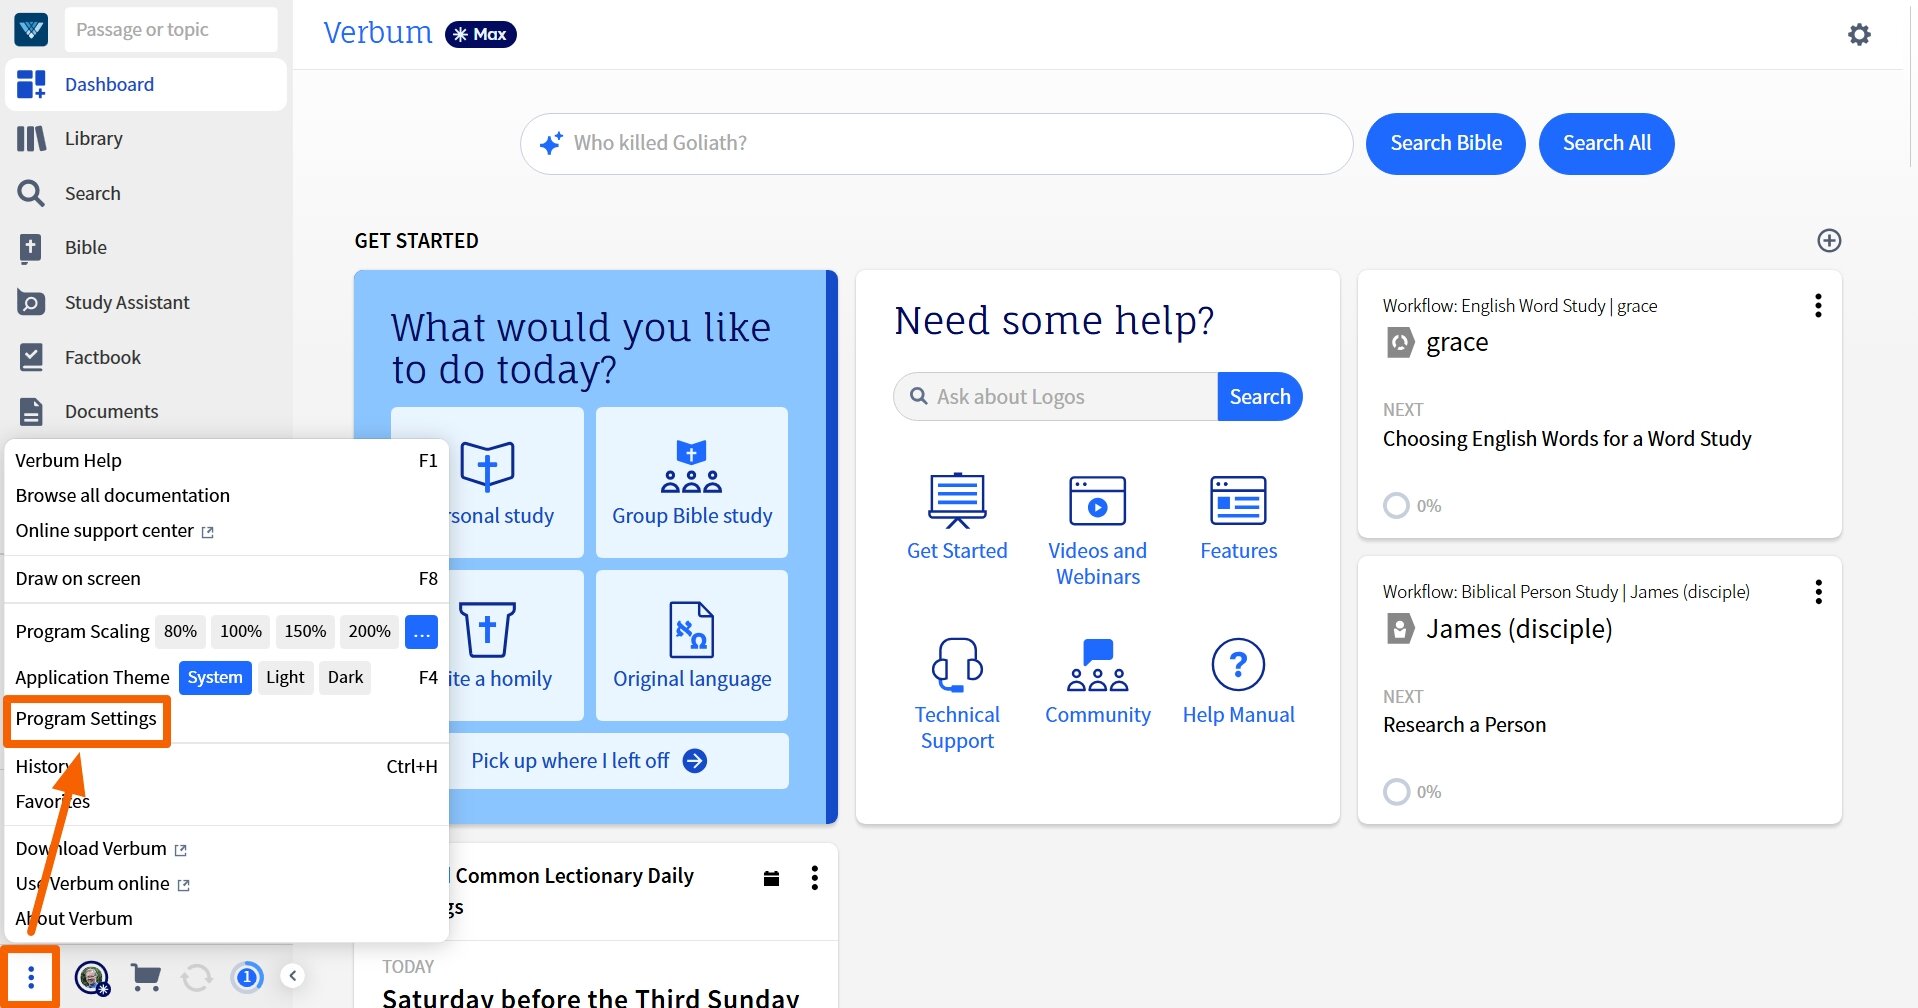
Task: Open the notifications badge showing 1
Action: (x=247, y=977)
